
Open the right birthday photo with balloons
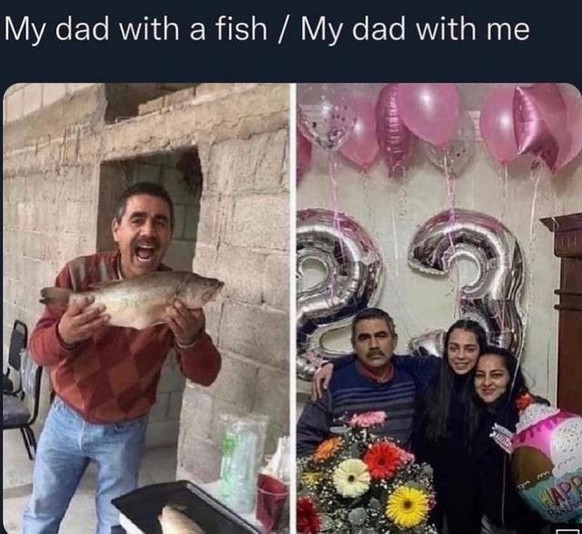(x=439, y=308)
